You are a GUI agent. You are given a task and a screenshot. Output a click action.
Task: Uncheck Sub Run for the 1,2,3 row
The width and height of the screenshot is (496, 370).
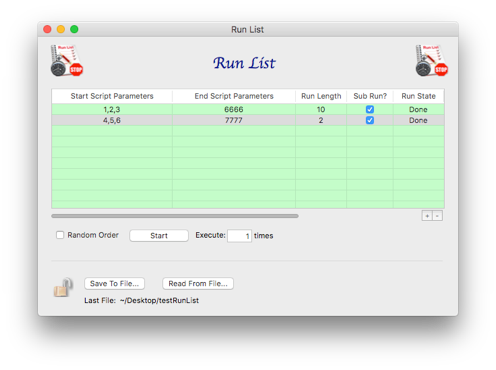[x=370, y=109]
